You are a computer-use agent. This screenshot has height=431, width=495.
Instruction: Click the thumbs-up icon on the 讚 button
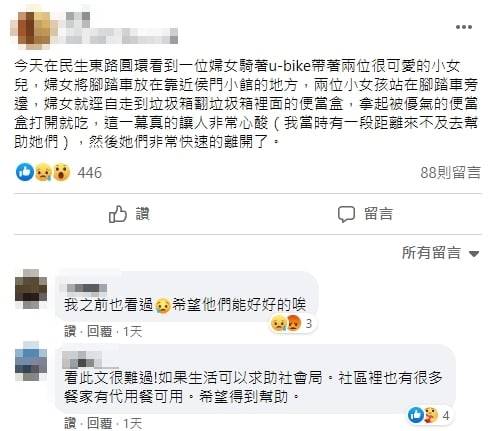point(118,214)
